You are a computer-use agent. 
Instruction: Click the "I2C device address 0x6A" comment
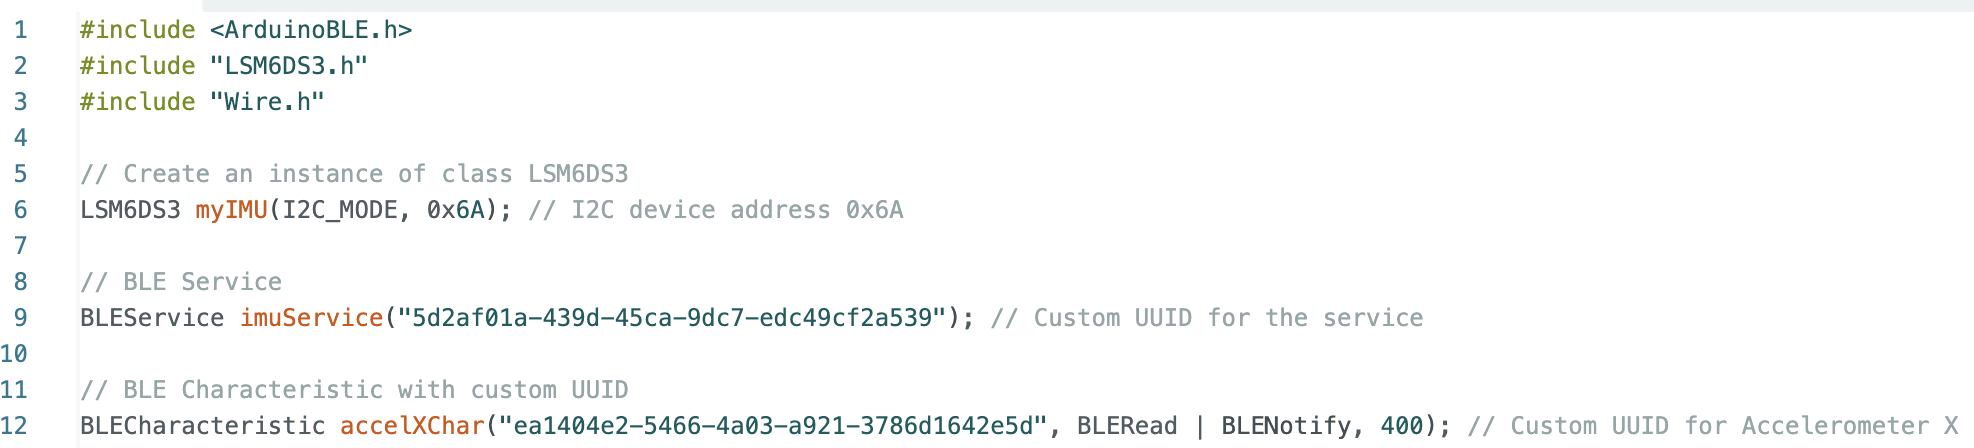(x=716, y=210)
